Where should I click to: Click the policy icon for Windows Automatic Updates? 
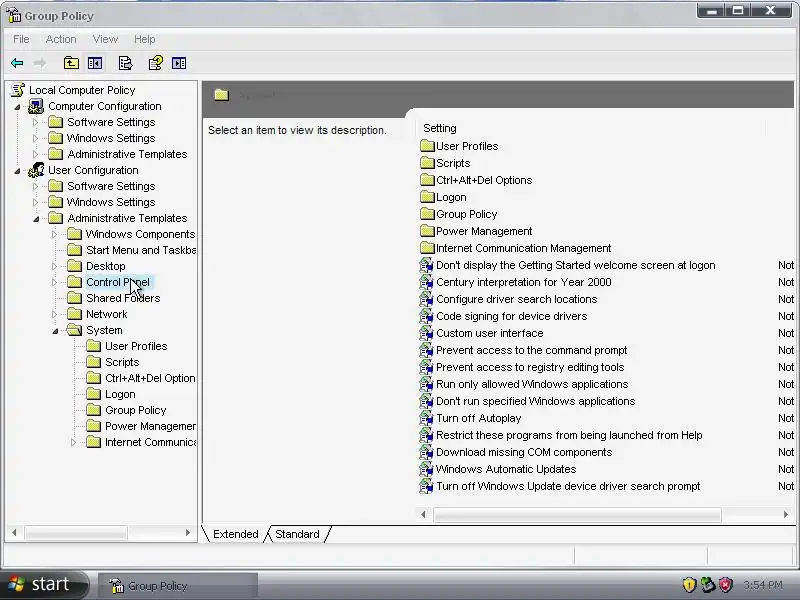426,469
